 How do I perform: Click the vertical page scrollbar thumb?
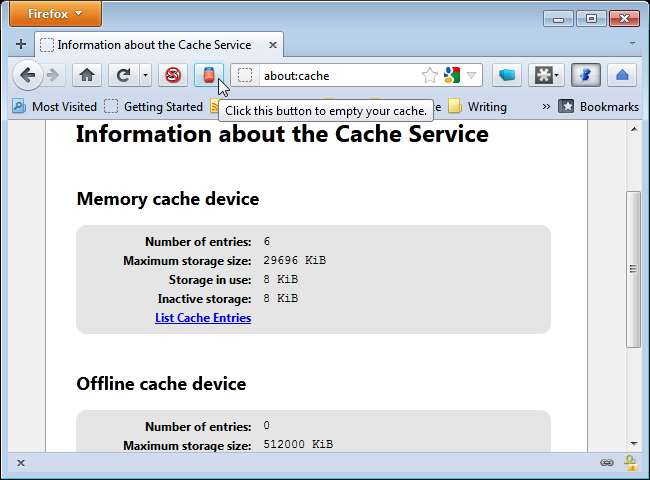click(x=632, y=268)
